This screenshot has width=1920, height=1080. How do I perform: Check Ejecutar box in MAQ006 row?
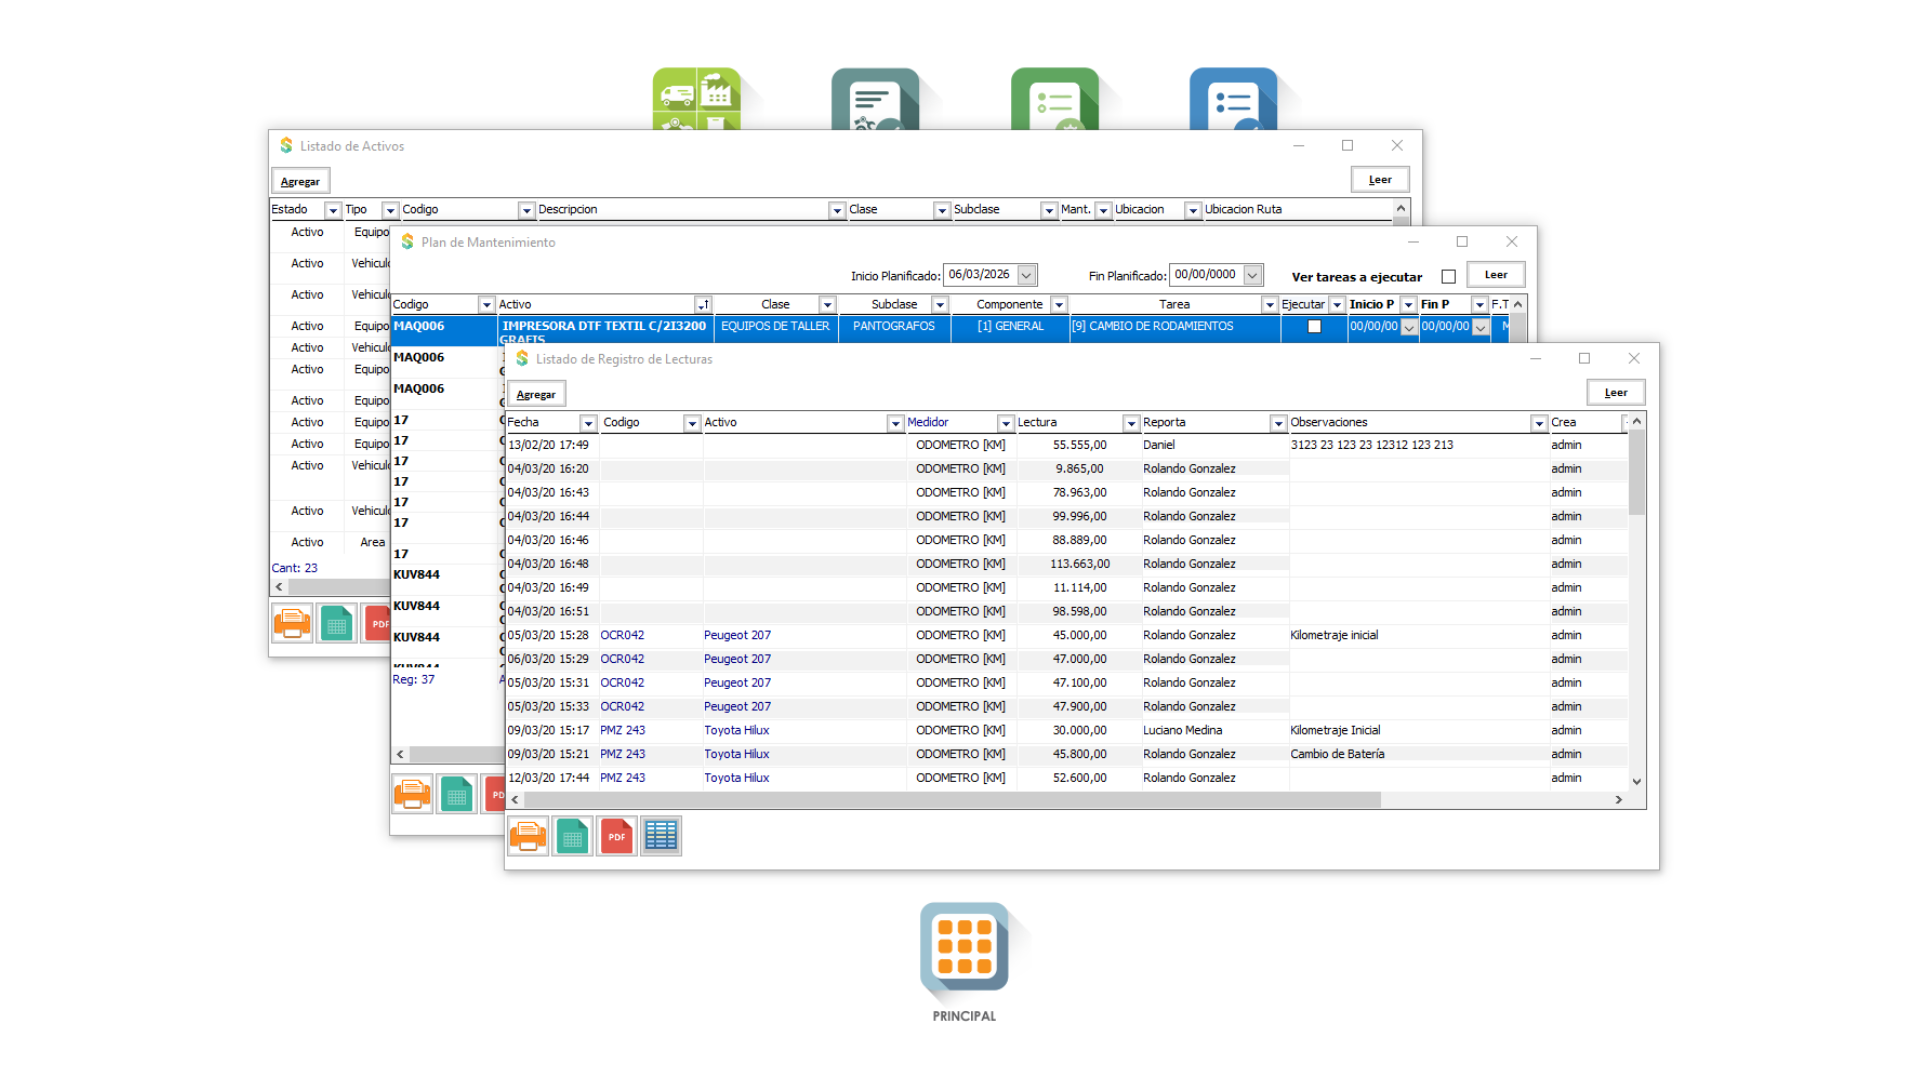[1314, 327]
